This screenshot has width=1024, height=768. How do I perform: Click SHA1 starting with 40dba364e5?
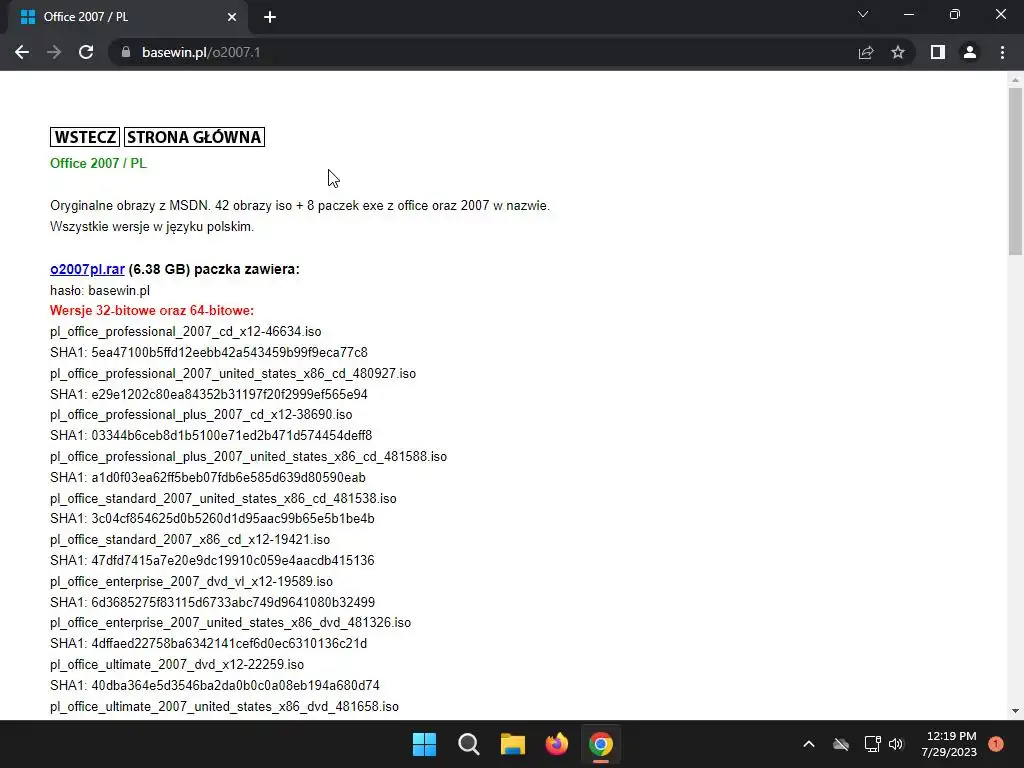click(215, 685)
